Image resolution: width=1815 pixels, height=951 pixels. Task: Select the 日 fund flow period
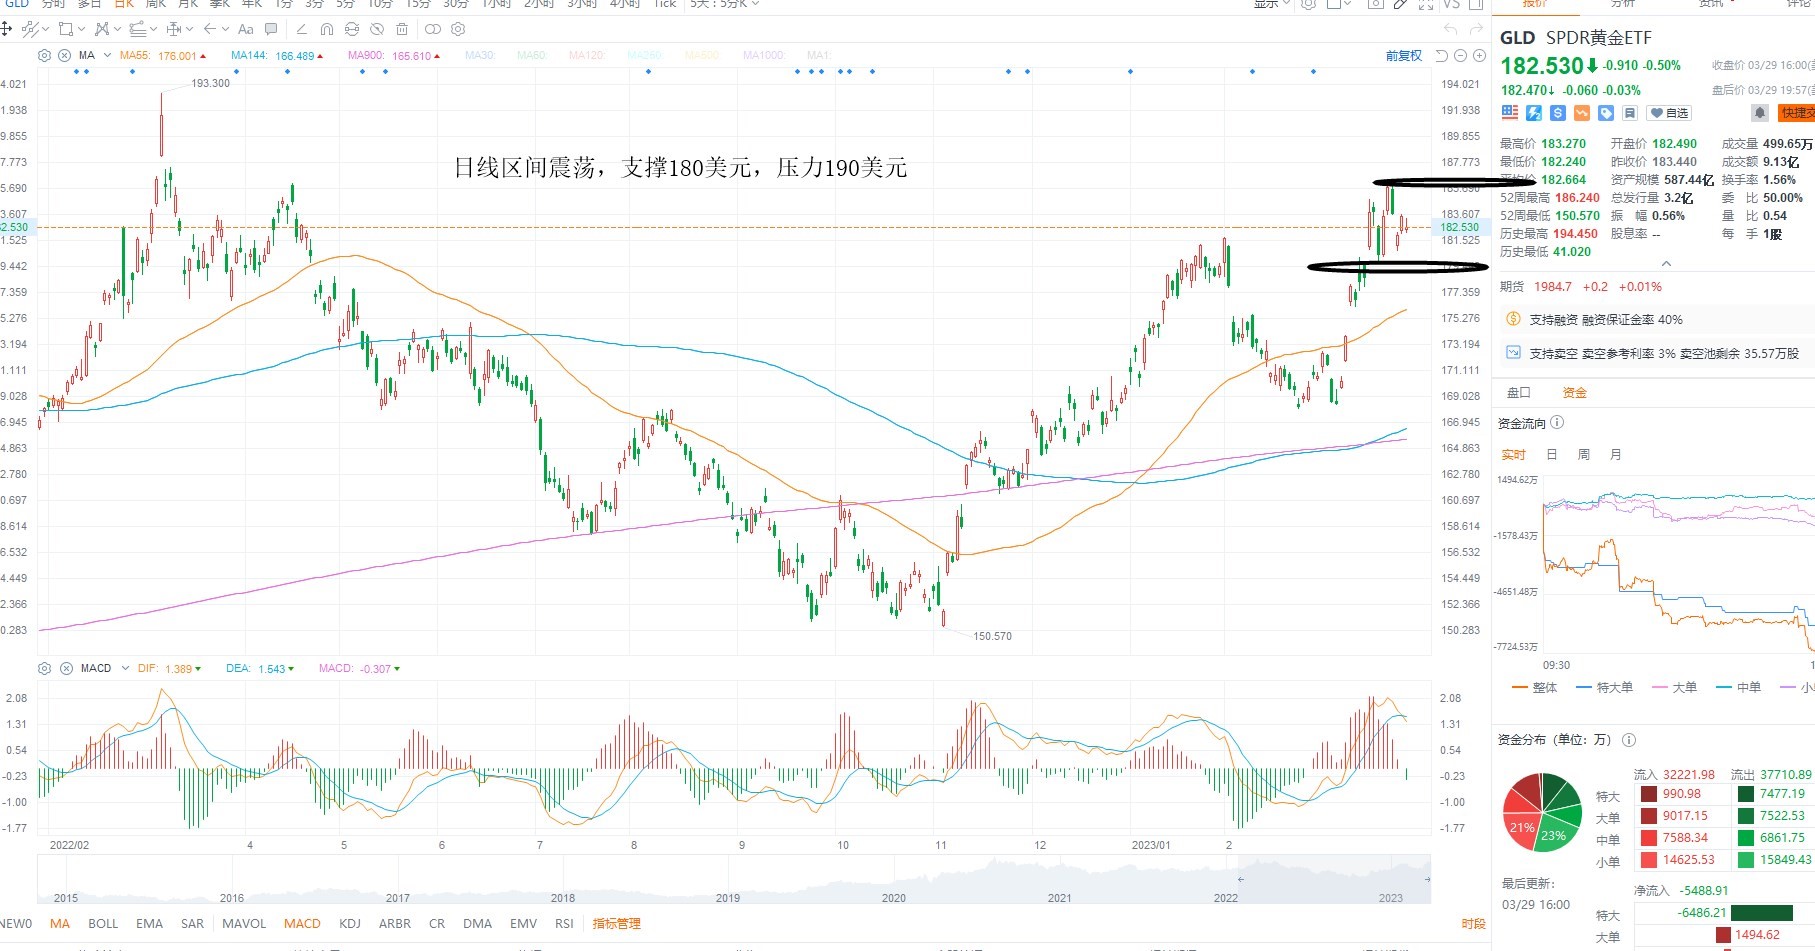1552,454
